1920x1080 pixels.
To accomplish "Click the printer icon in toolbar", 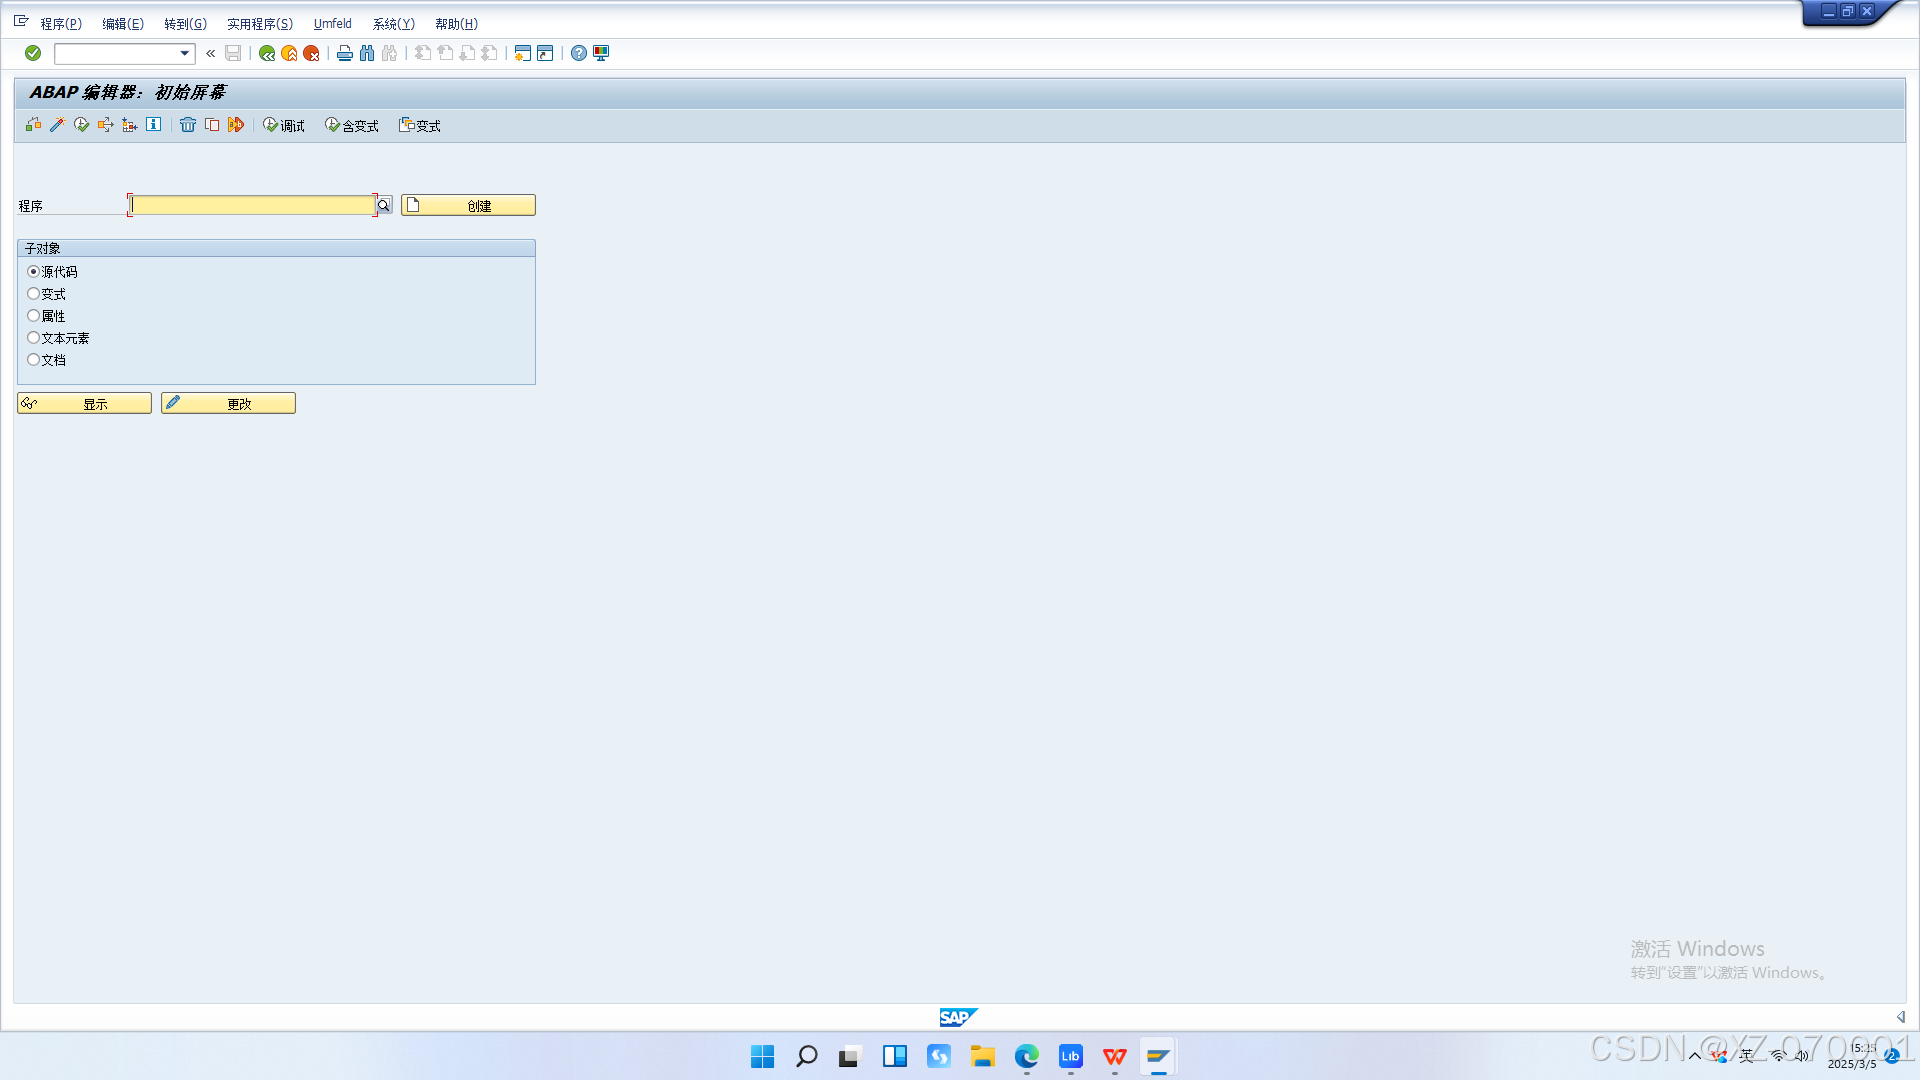I will [345, 53].
